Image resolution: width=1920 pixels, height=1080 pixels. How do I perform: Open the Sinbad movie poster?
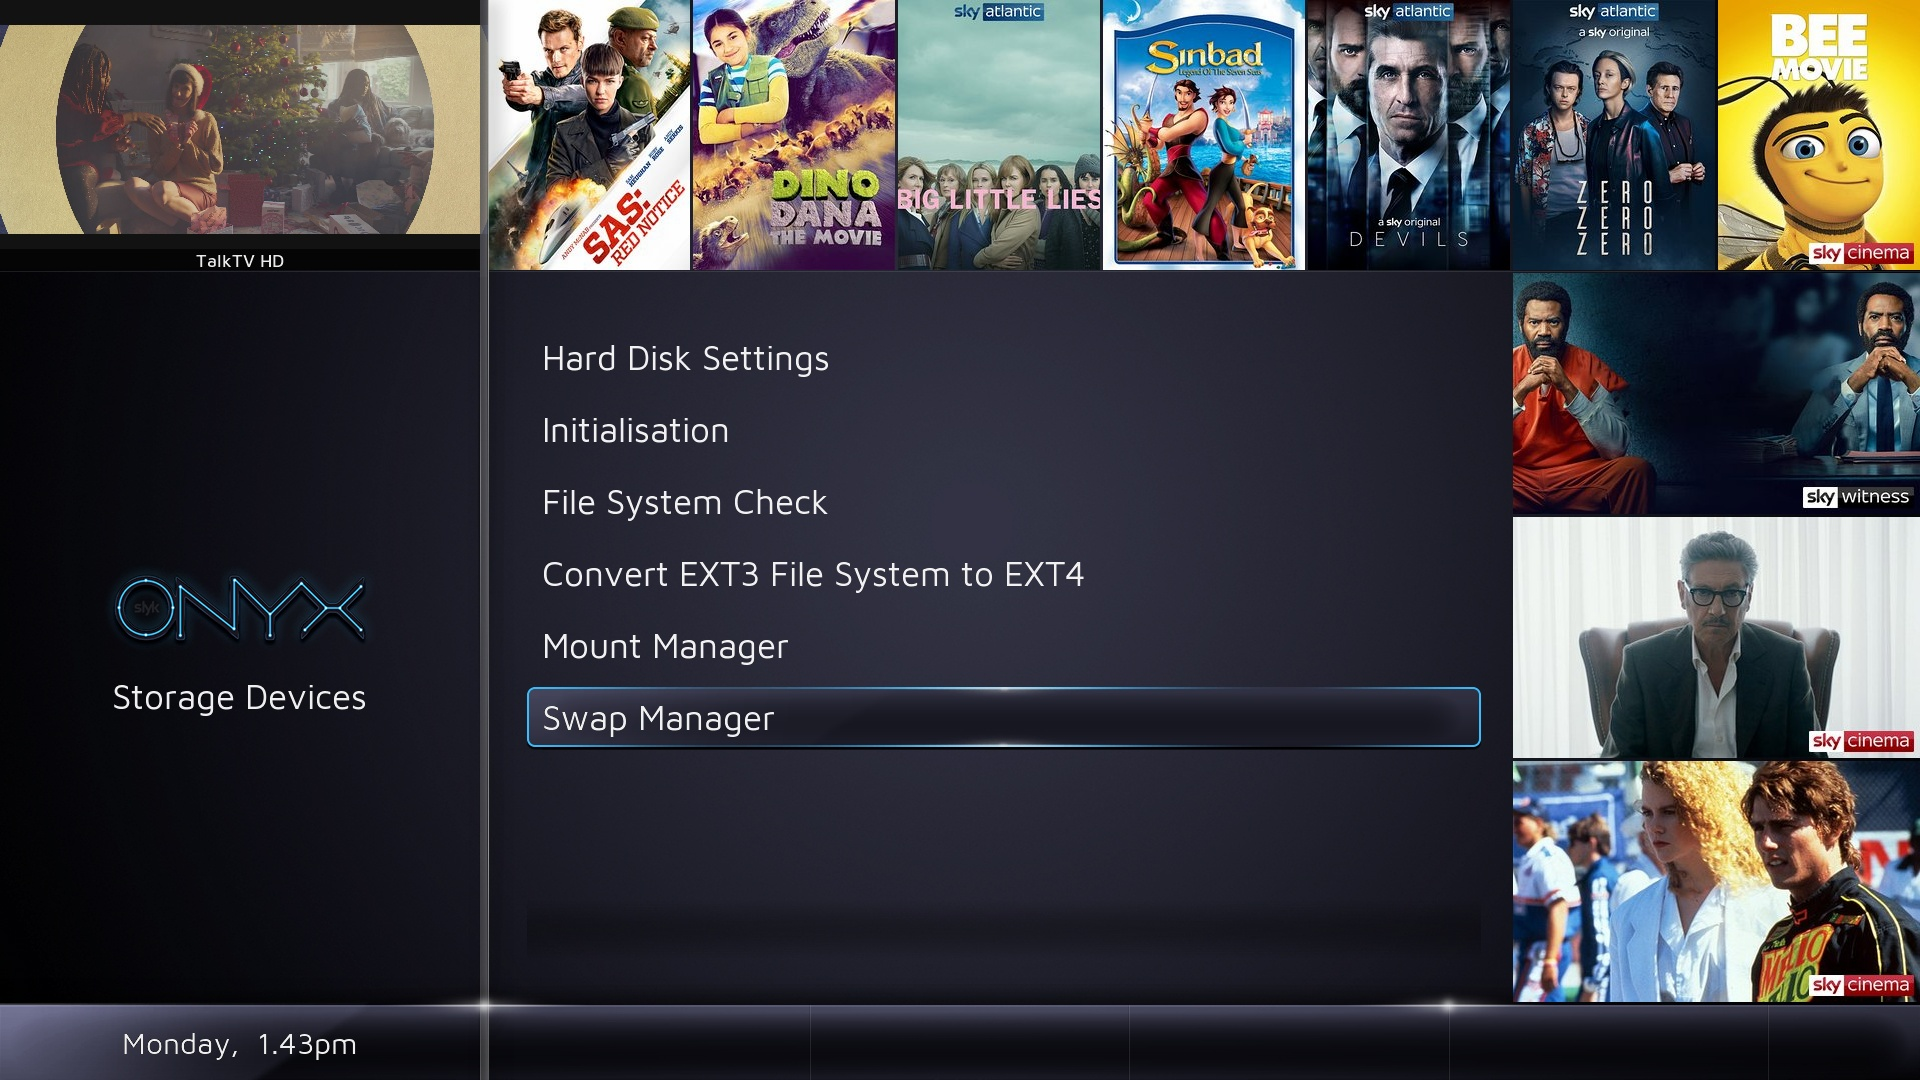click(x=1204, y=135)
